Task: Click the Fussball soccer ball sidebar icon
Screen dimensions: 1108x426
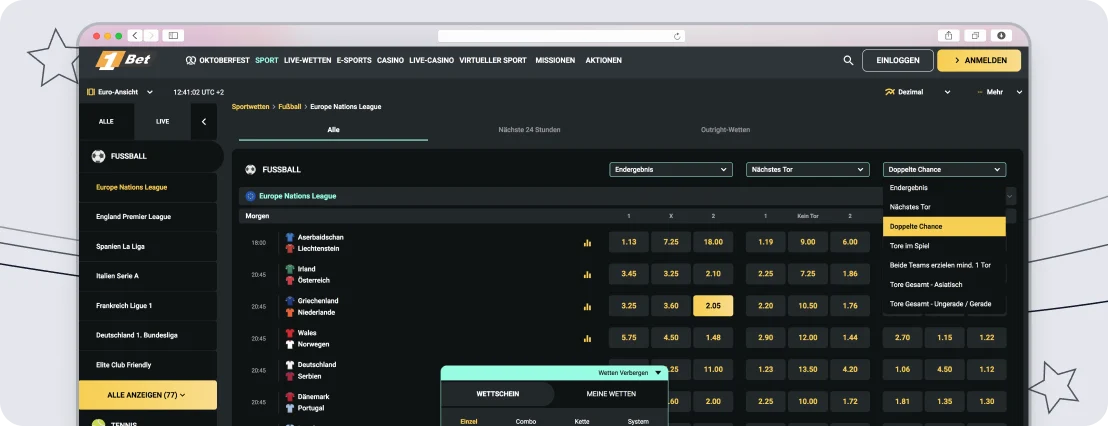Action: 98,156
